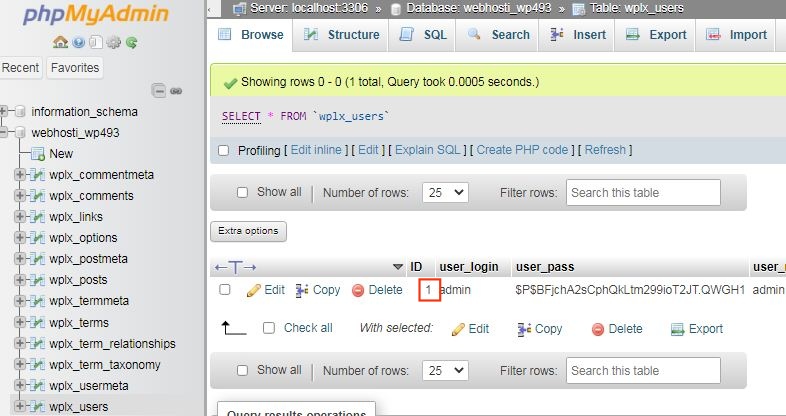
Task: Open the SQL tab
Action: click(422, 35)
